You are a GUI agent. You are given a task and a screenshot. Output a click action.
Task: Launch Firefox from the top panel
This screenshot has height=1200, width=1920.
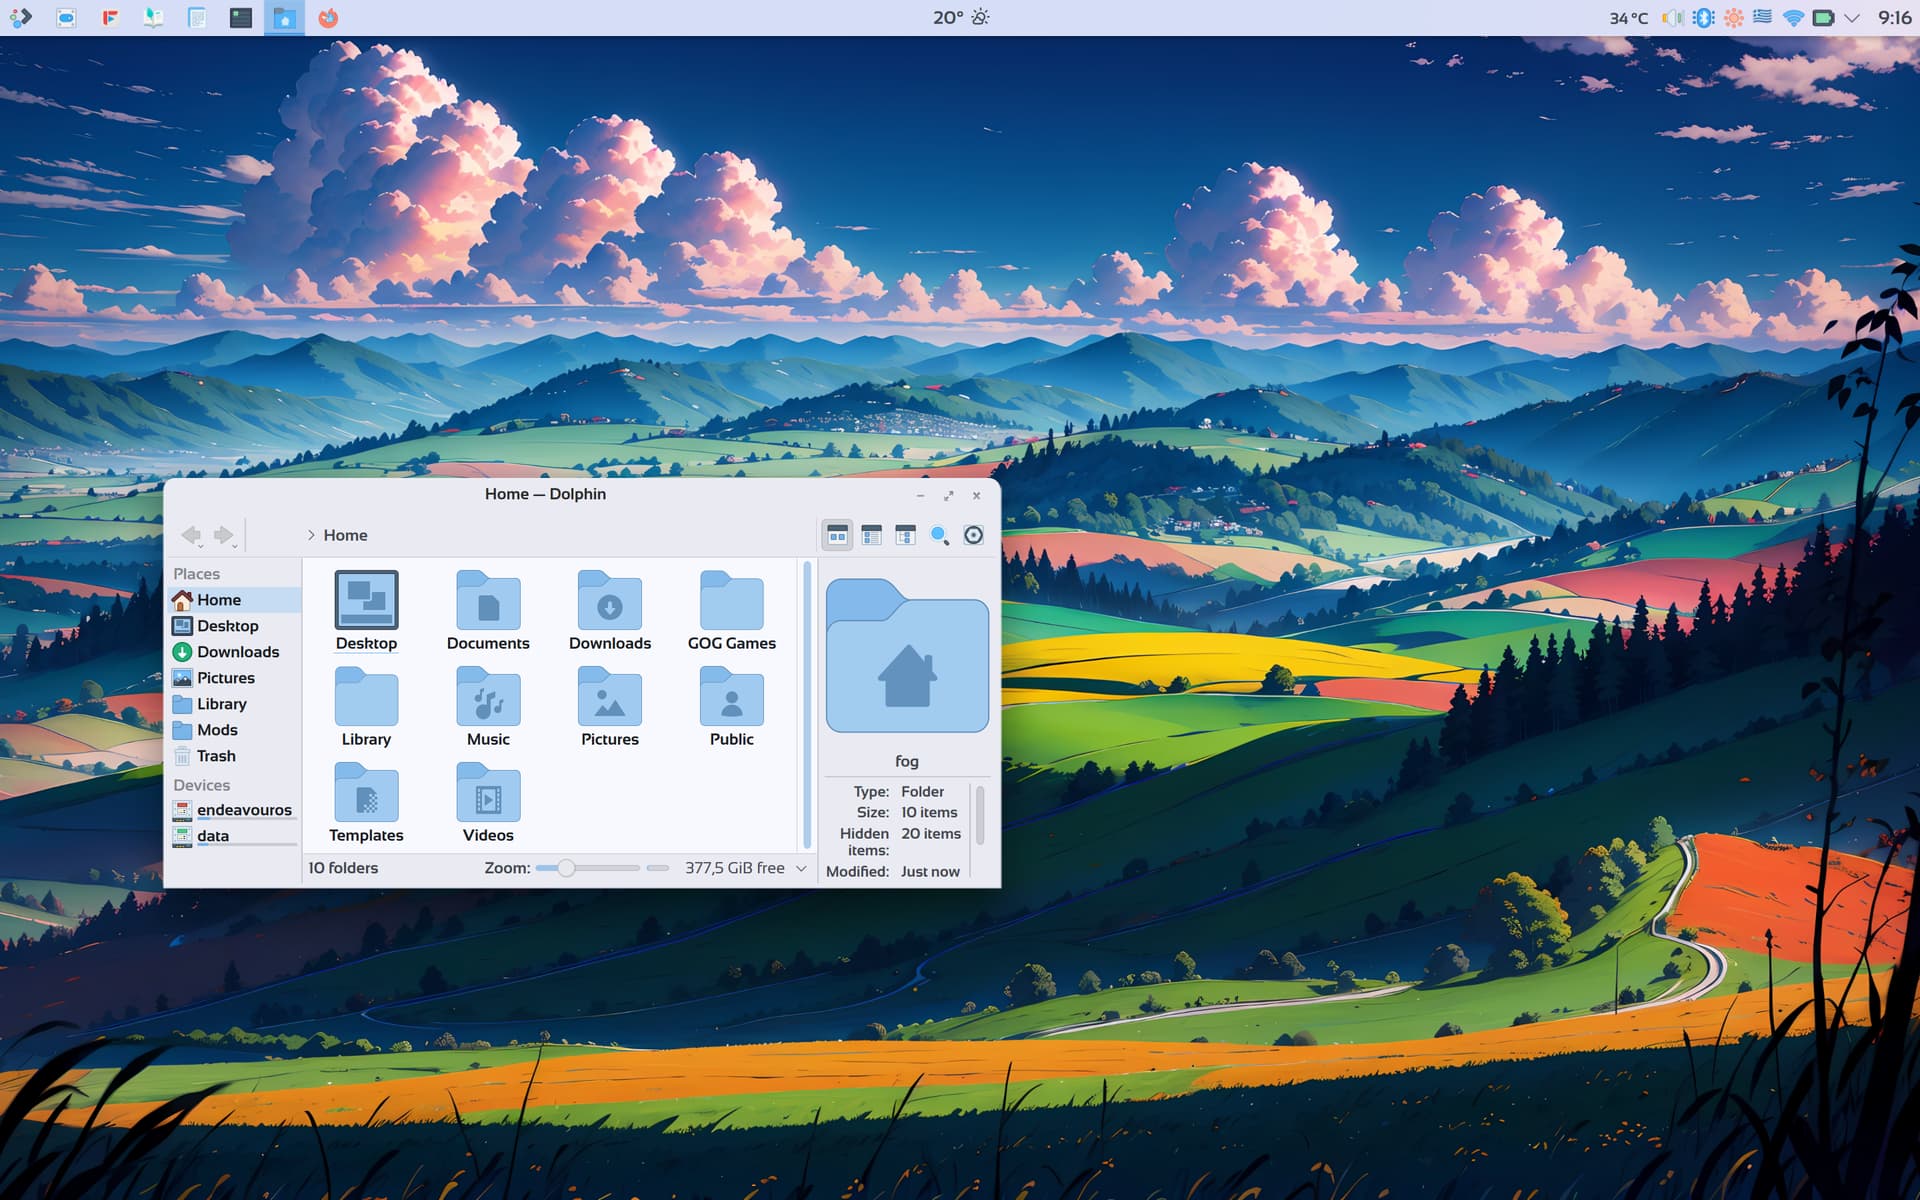coord(328,18)
